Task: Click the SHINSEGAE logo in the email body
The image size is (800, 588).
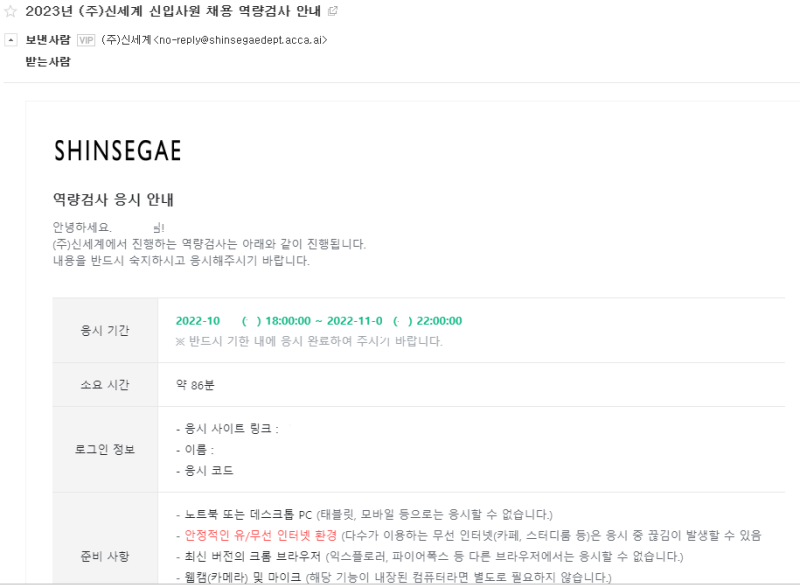Action: tap(117, 151)
